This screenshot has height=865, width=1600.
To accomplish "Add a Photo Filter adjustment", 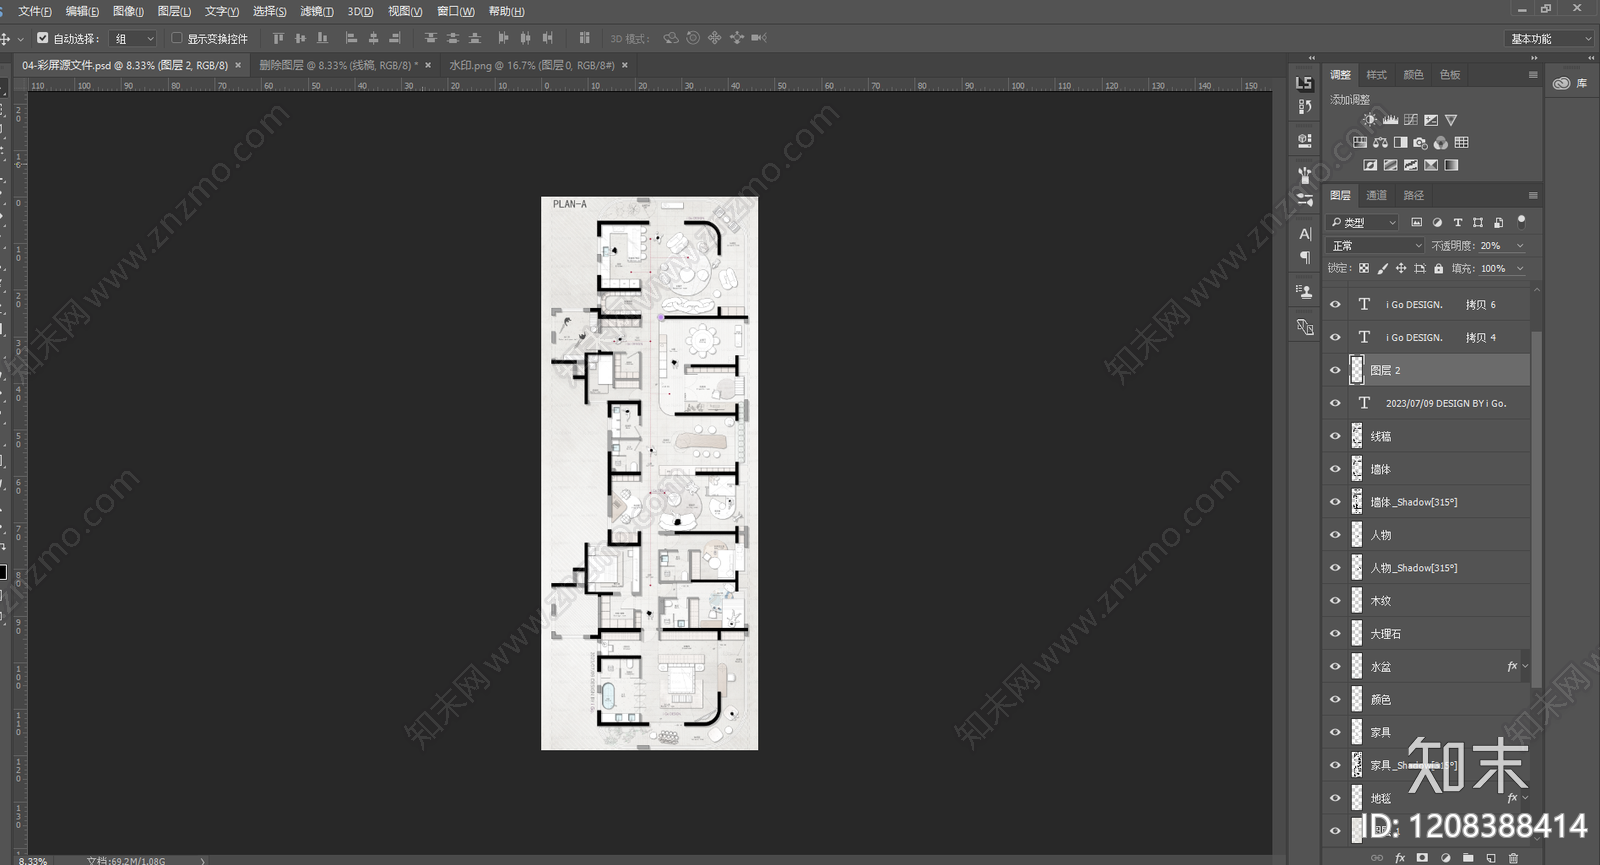I will coord(1420,143).
